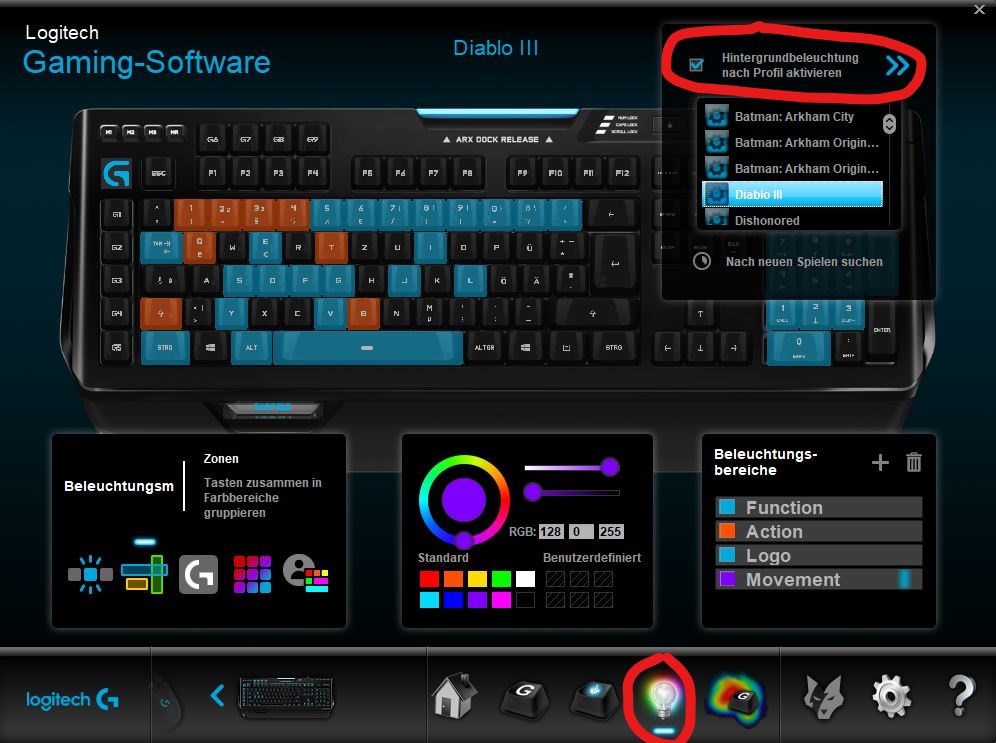Image resolution: width=996 pixels, height=743 pixels.
Task: Open the key press heat map icon
Action: (737, 699)
